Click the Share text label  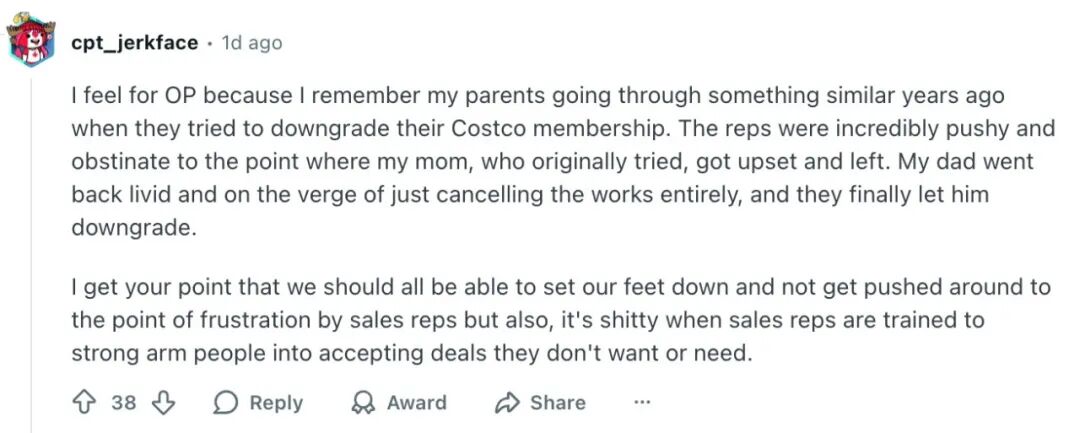558,403
